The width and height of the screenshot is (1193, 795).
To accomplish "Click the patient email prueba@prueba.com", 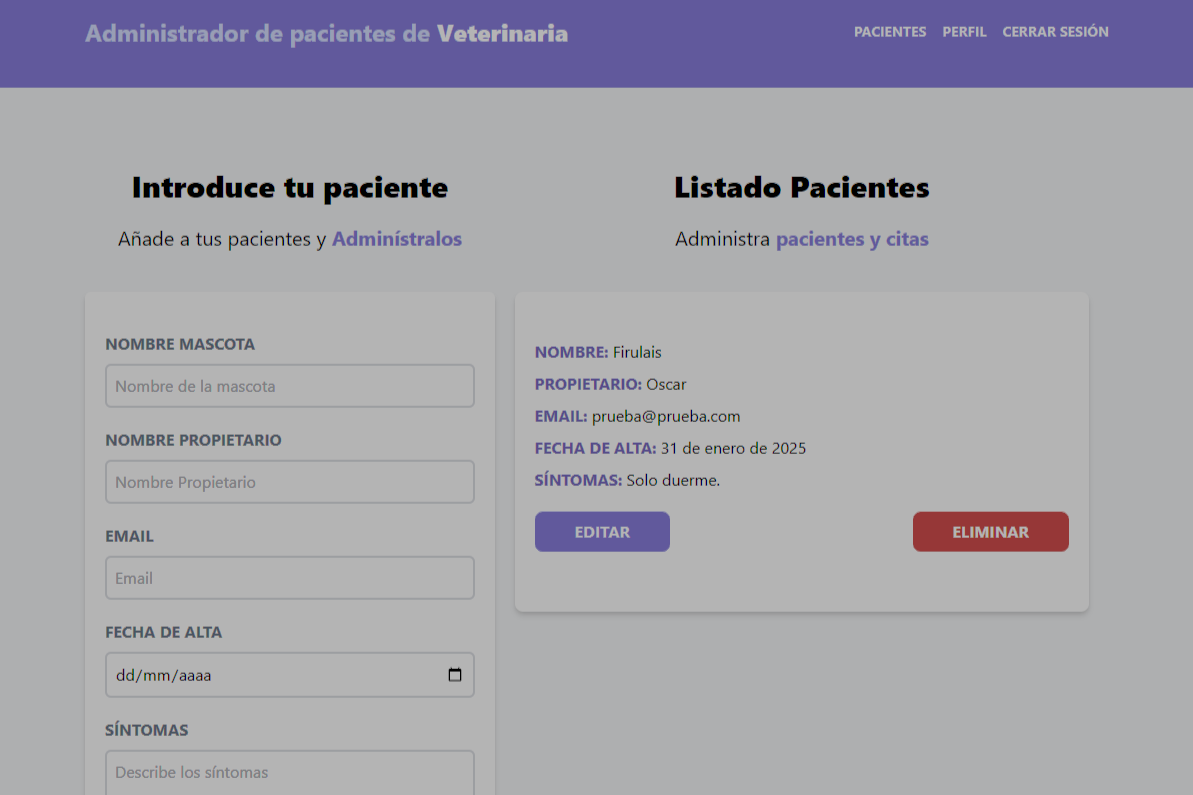I will click(665, 416).
